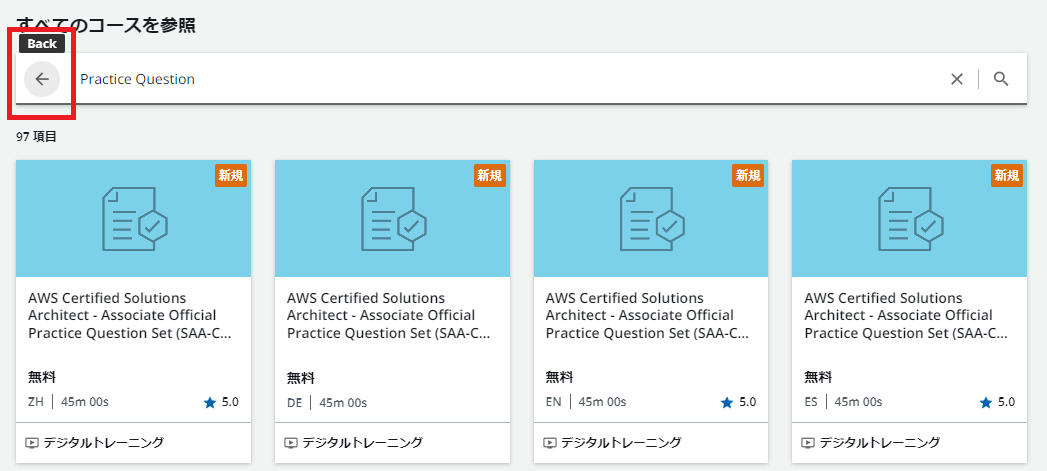The width and height of the screenshot is (1047, 471).
Task: Click the 新規 badge on ZH course
Action: 231,175
